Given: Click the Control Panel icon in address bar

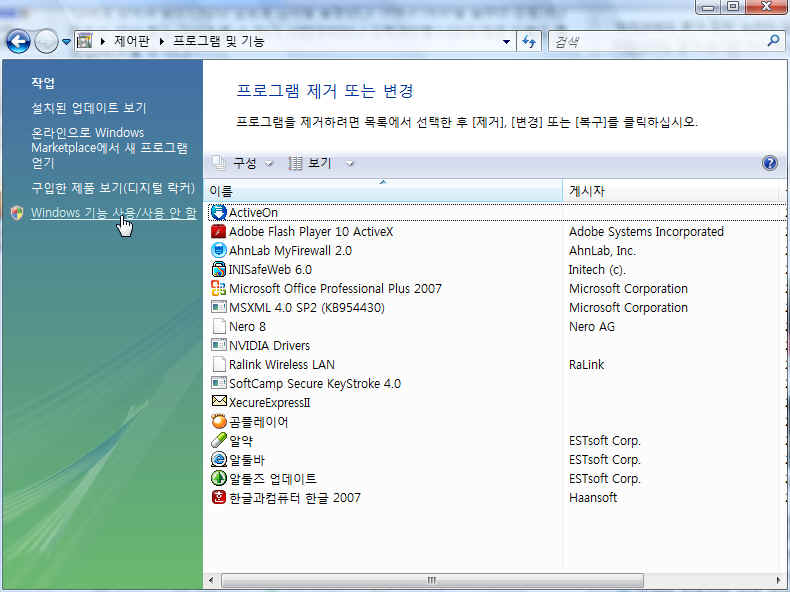Looking at the screenshot, I should coord(85,41).
